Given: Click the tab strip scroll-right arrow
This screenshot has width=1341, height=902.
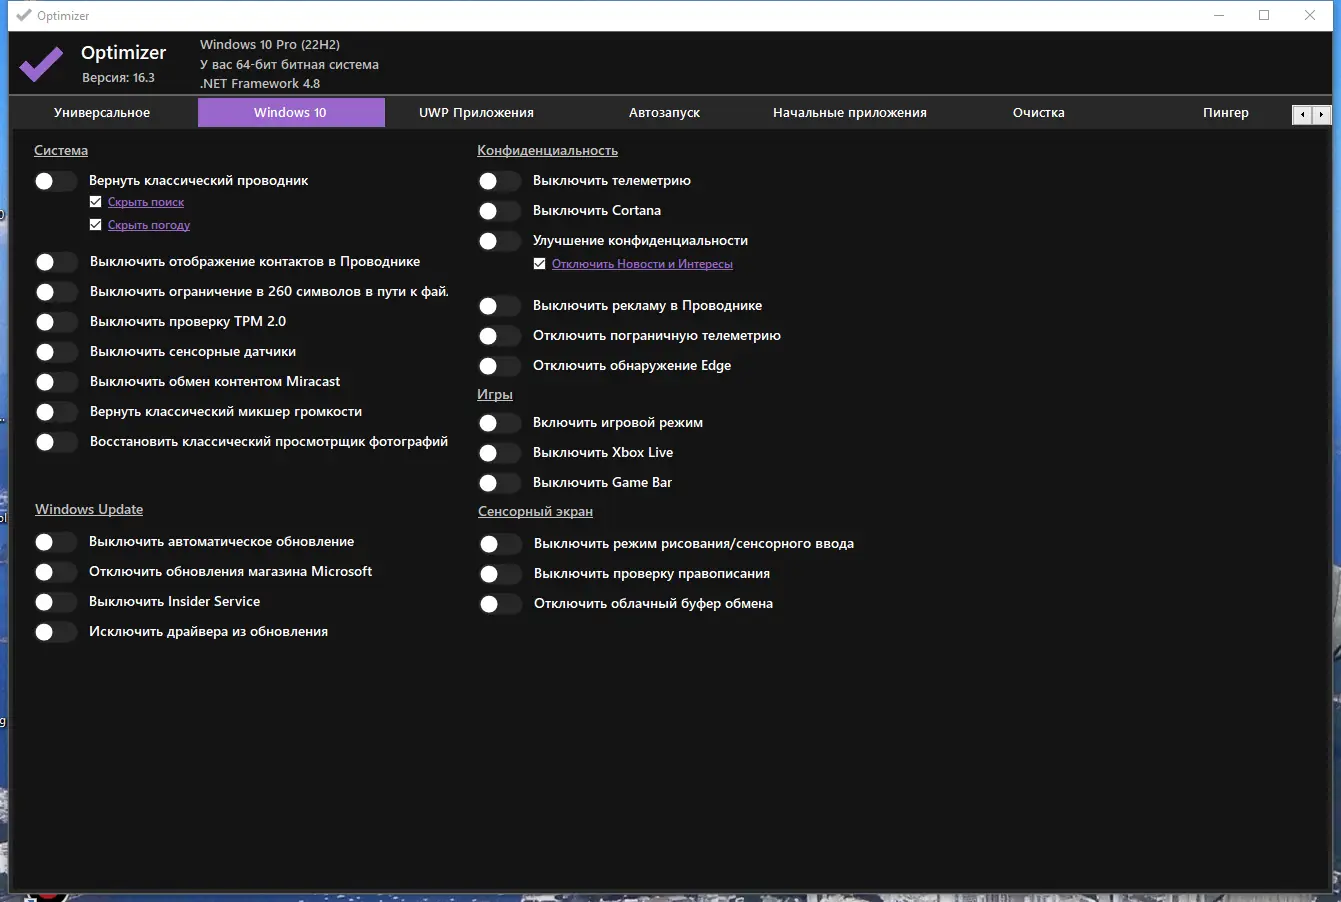Looking at the screenshot, I should [1322, 115].
